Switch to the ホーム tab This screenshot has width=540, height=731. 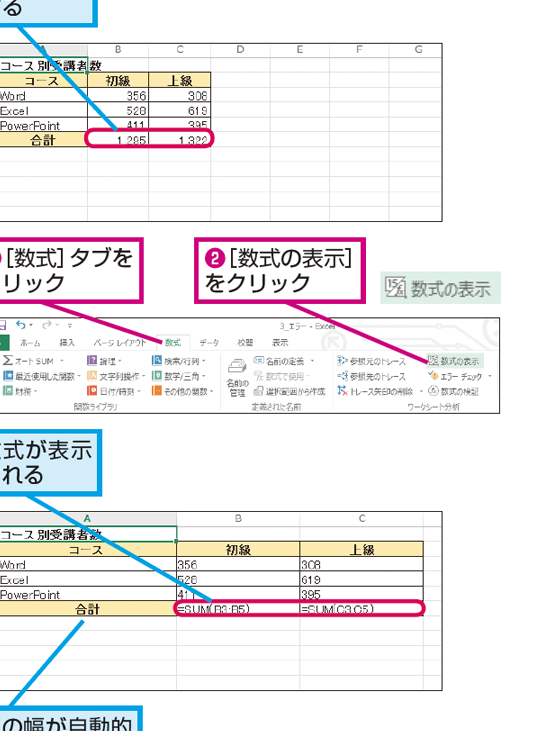(30, 343)
